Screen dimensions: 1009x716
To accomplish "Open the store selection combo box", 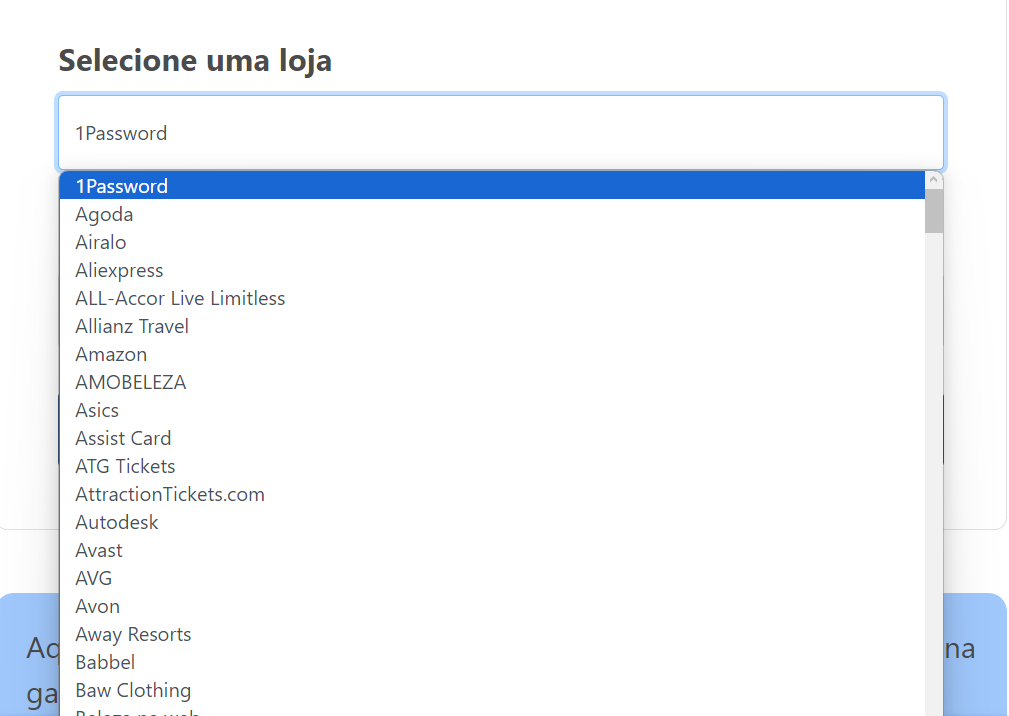I will pos(500,133).
